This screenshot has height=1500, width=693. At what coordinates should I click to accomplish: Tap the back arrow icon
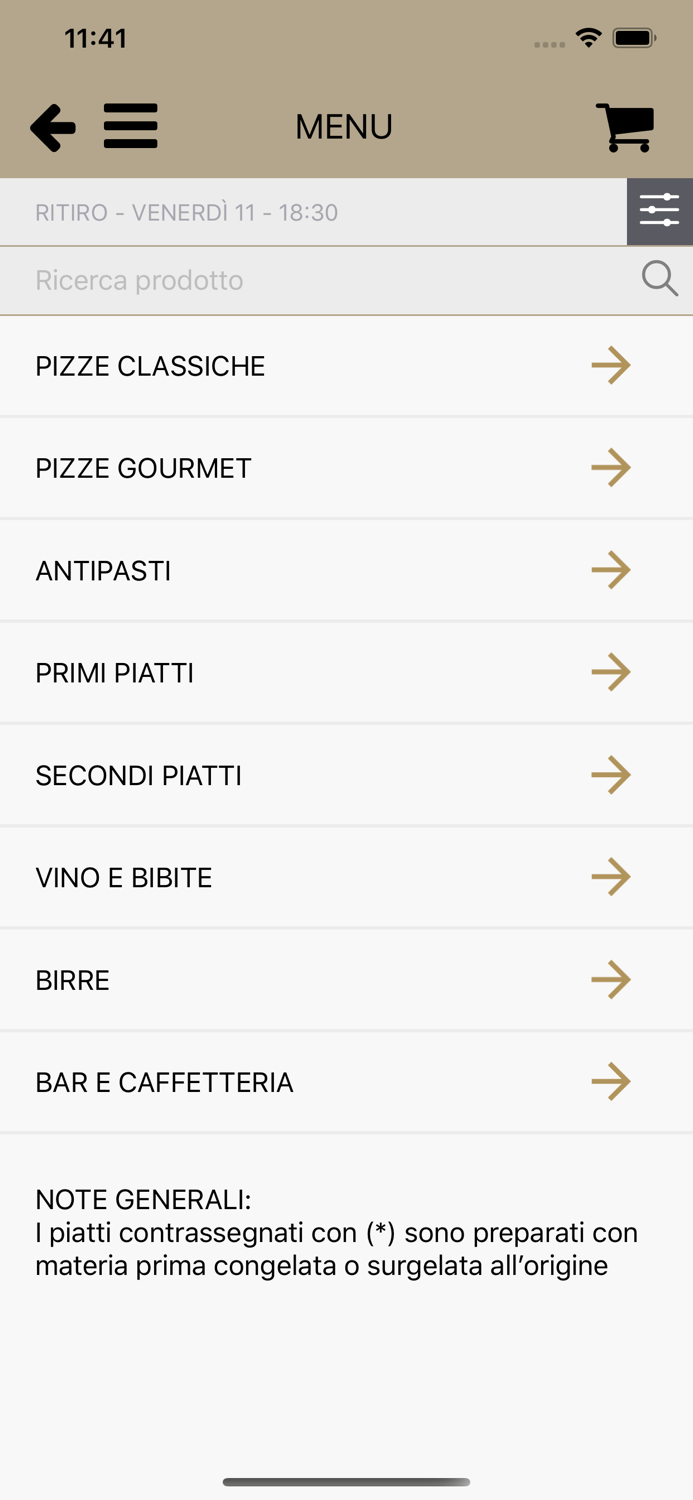click(x=52, y=126)
